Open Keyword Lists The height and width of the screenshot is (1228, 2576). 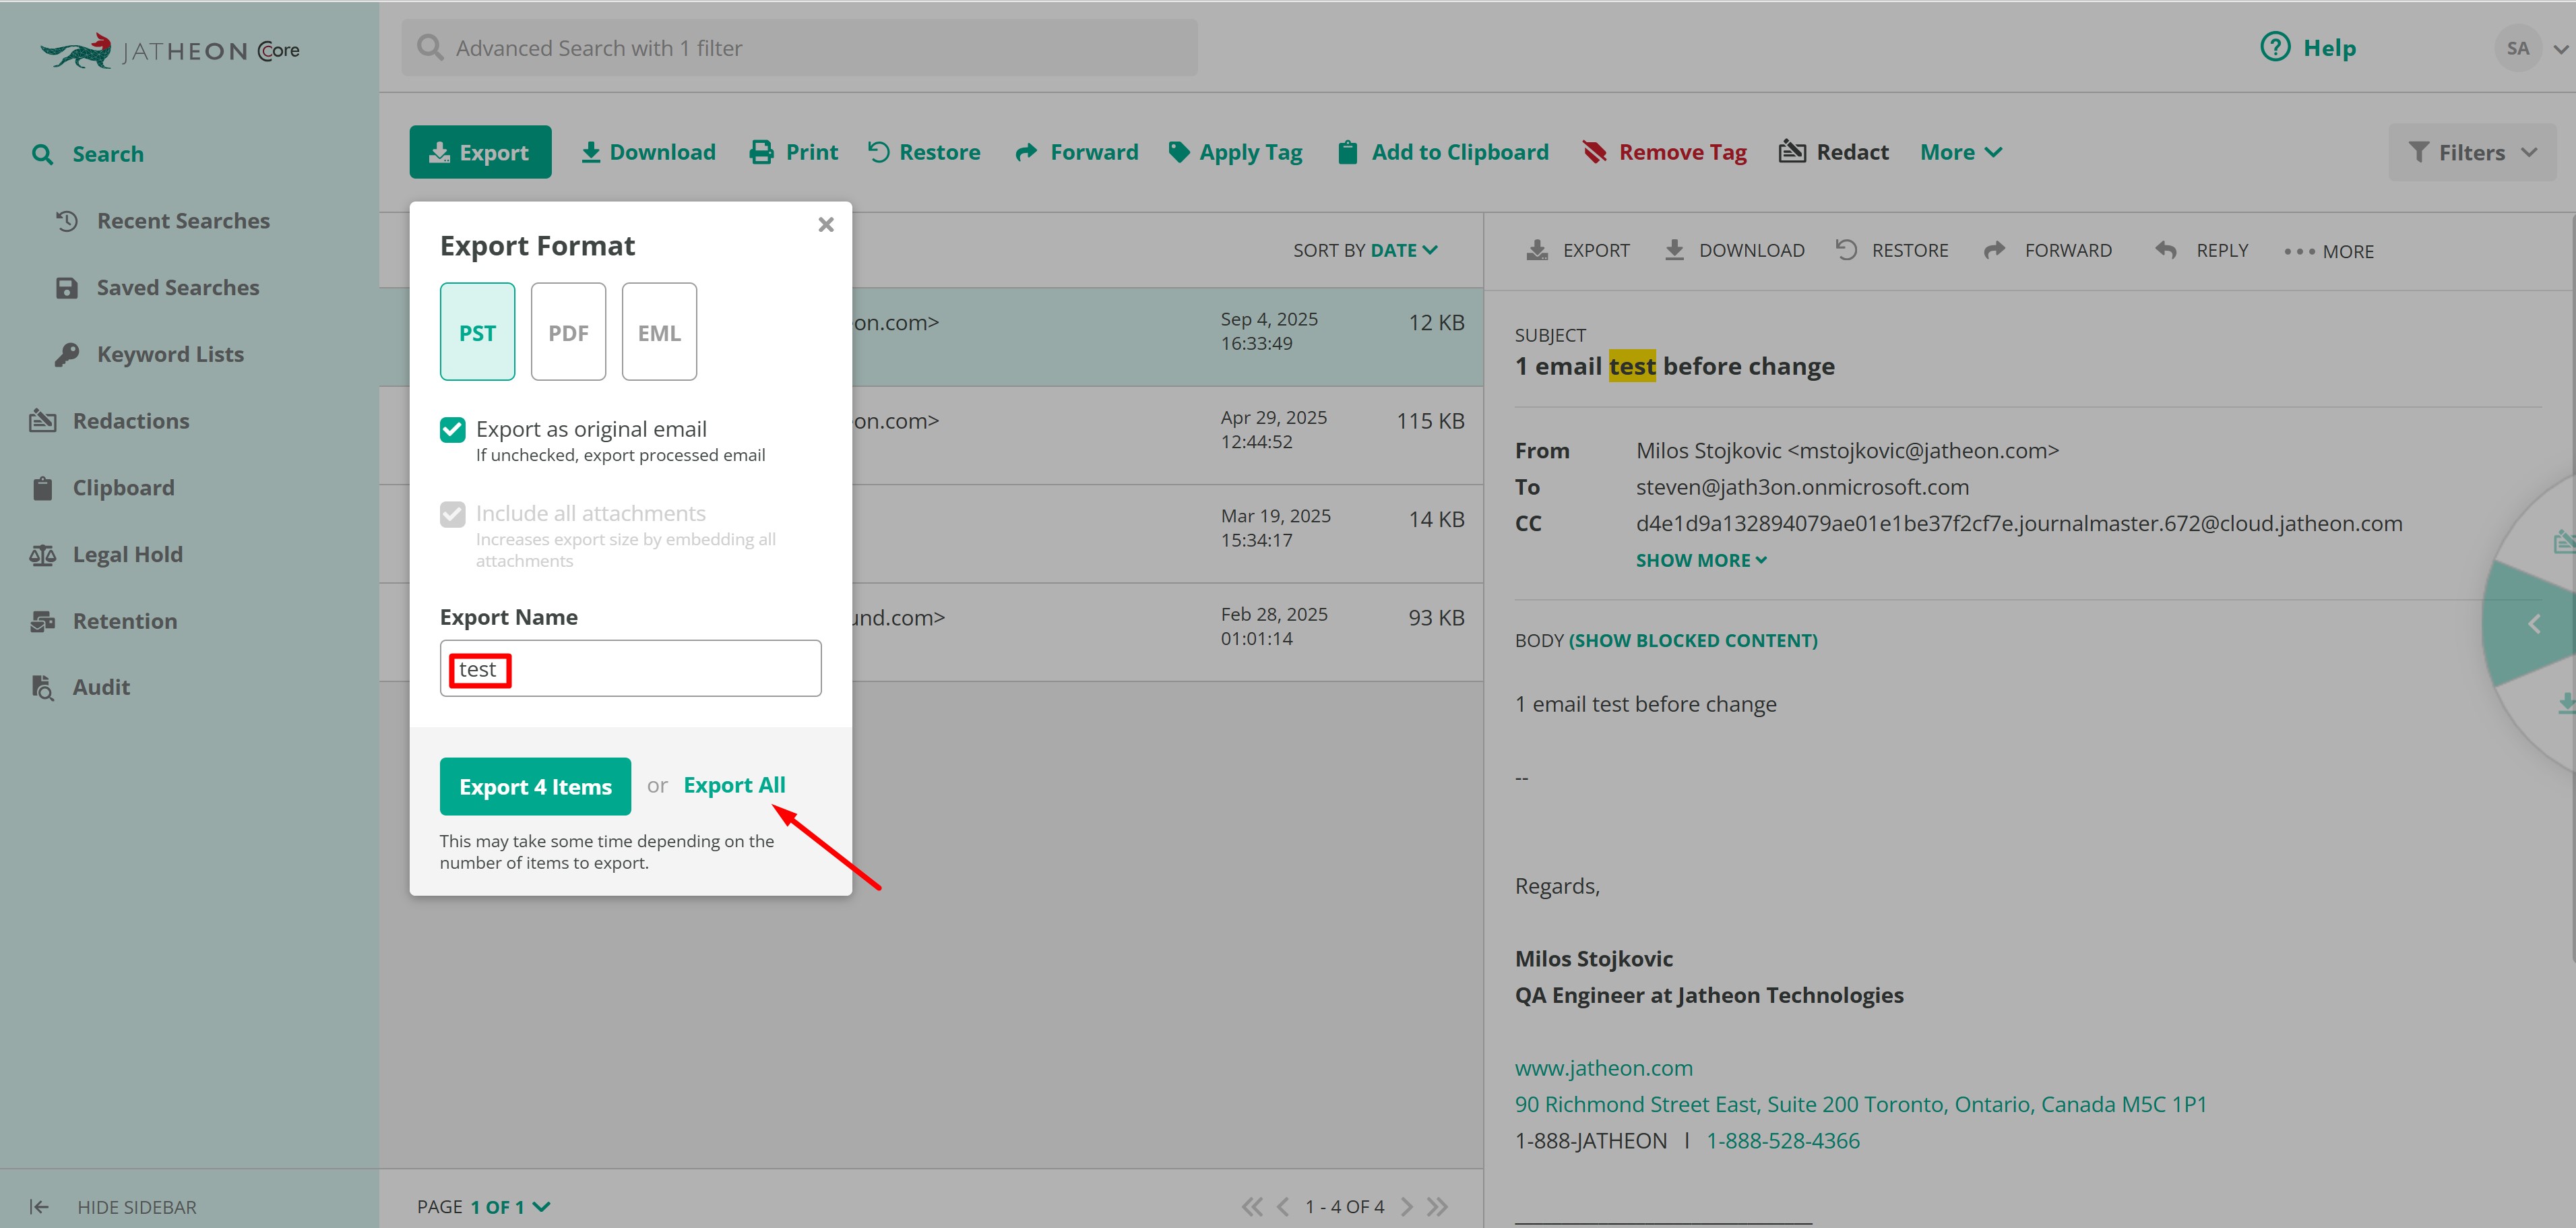(x=150, y=354)
